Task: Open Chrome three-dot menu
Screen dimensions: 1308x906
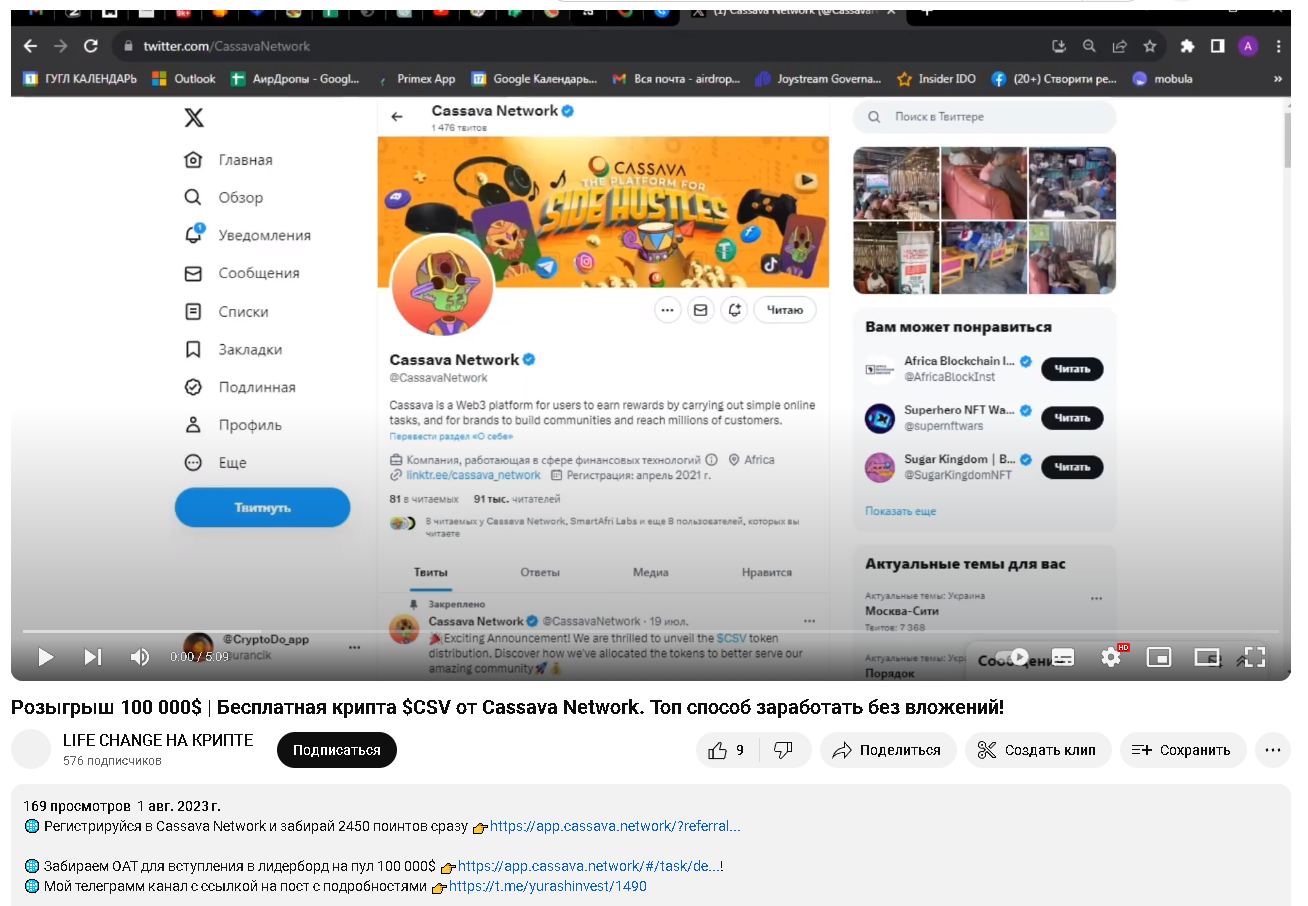Action: [1279, 46]
